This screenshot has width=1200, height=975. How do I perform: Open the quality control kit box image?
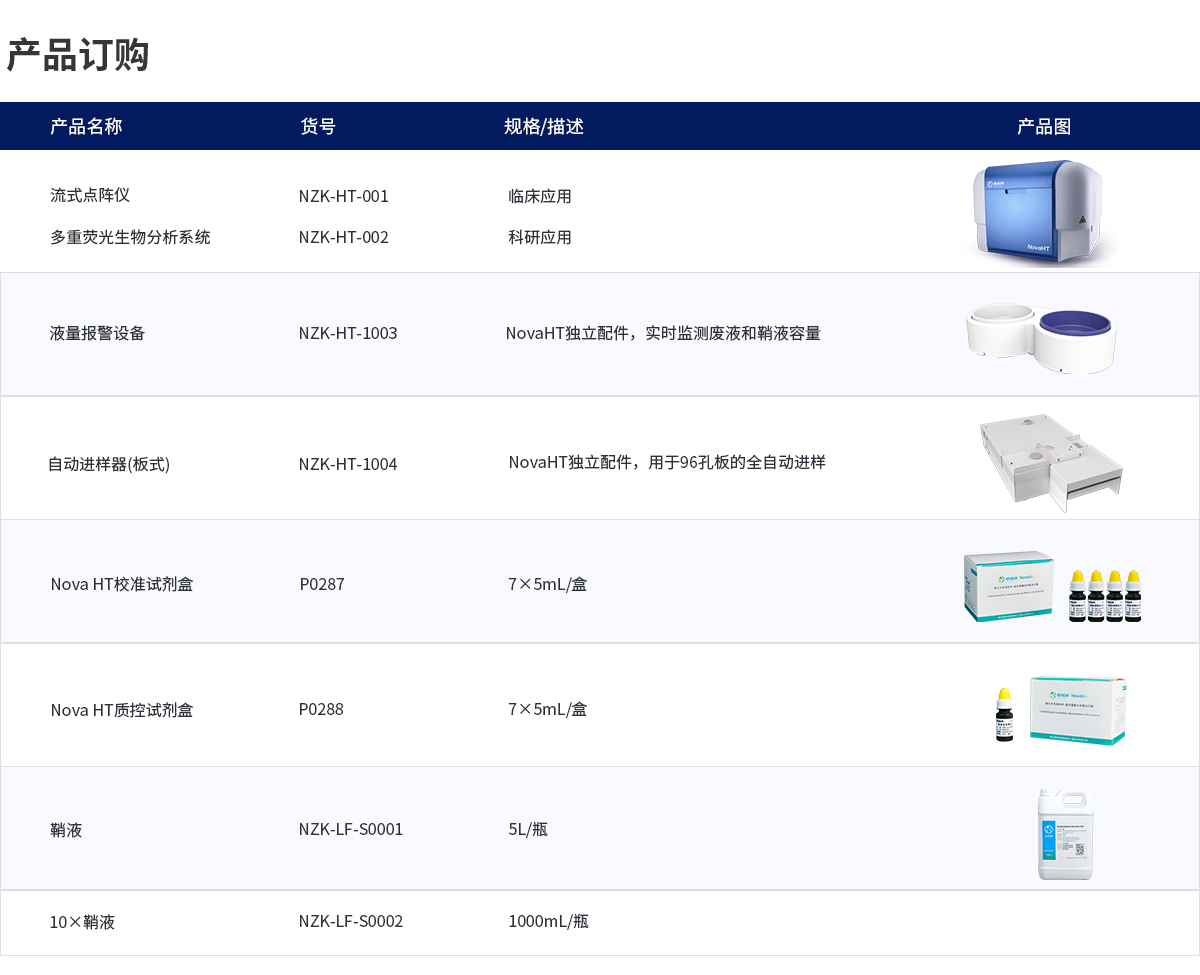pos(1078,710)
